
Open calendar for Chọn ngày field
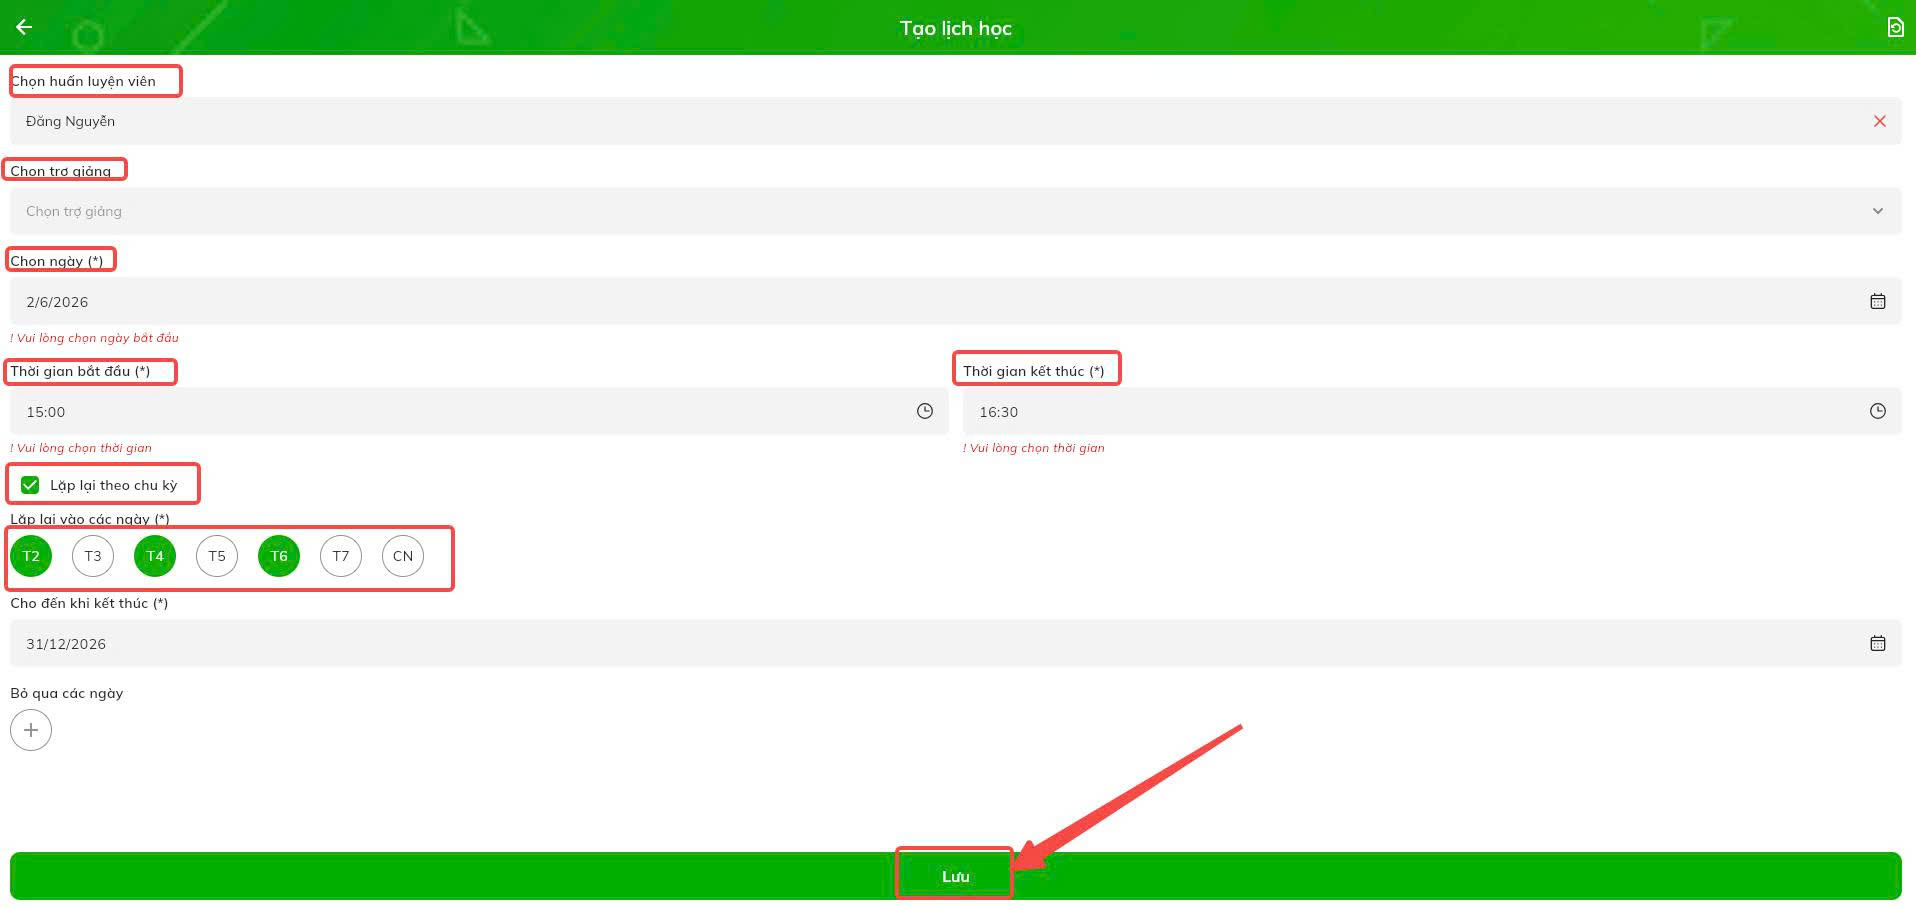tap(1878, 301)
